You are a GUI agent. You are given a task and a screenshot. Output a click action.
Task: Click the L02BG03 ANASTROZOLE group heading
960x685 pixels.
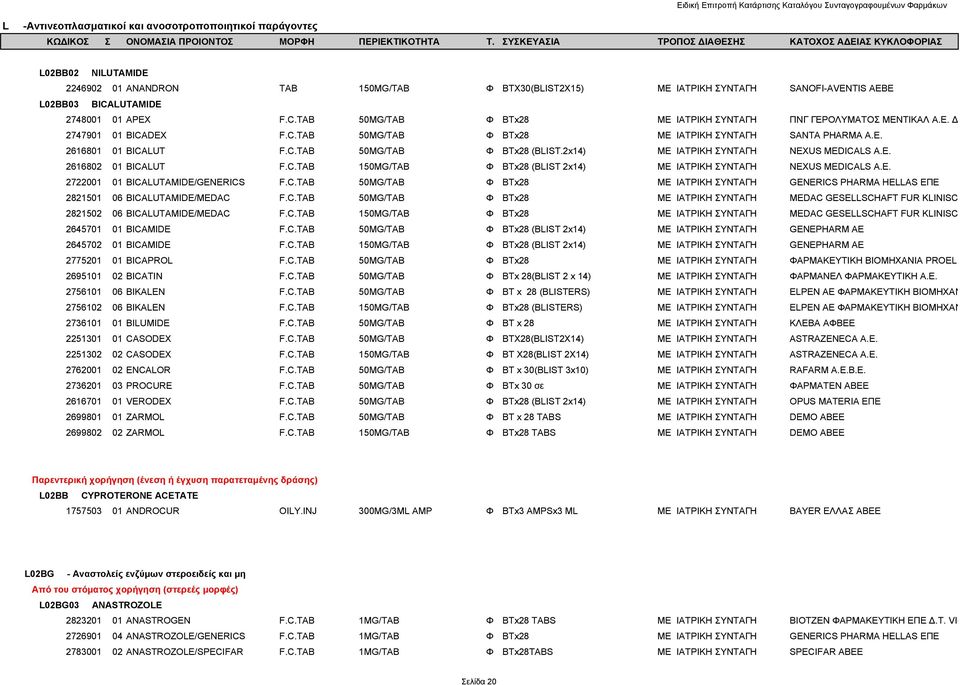100,605
